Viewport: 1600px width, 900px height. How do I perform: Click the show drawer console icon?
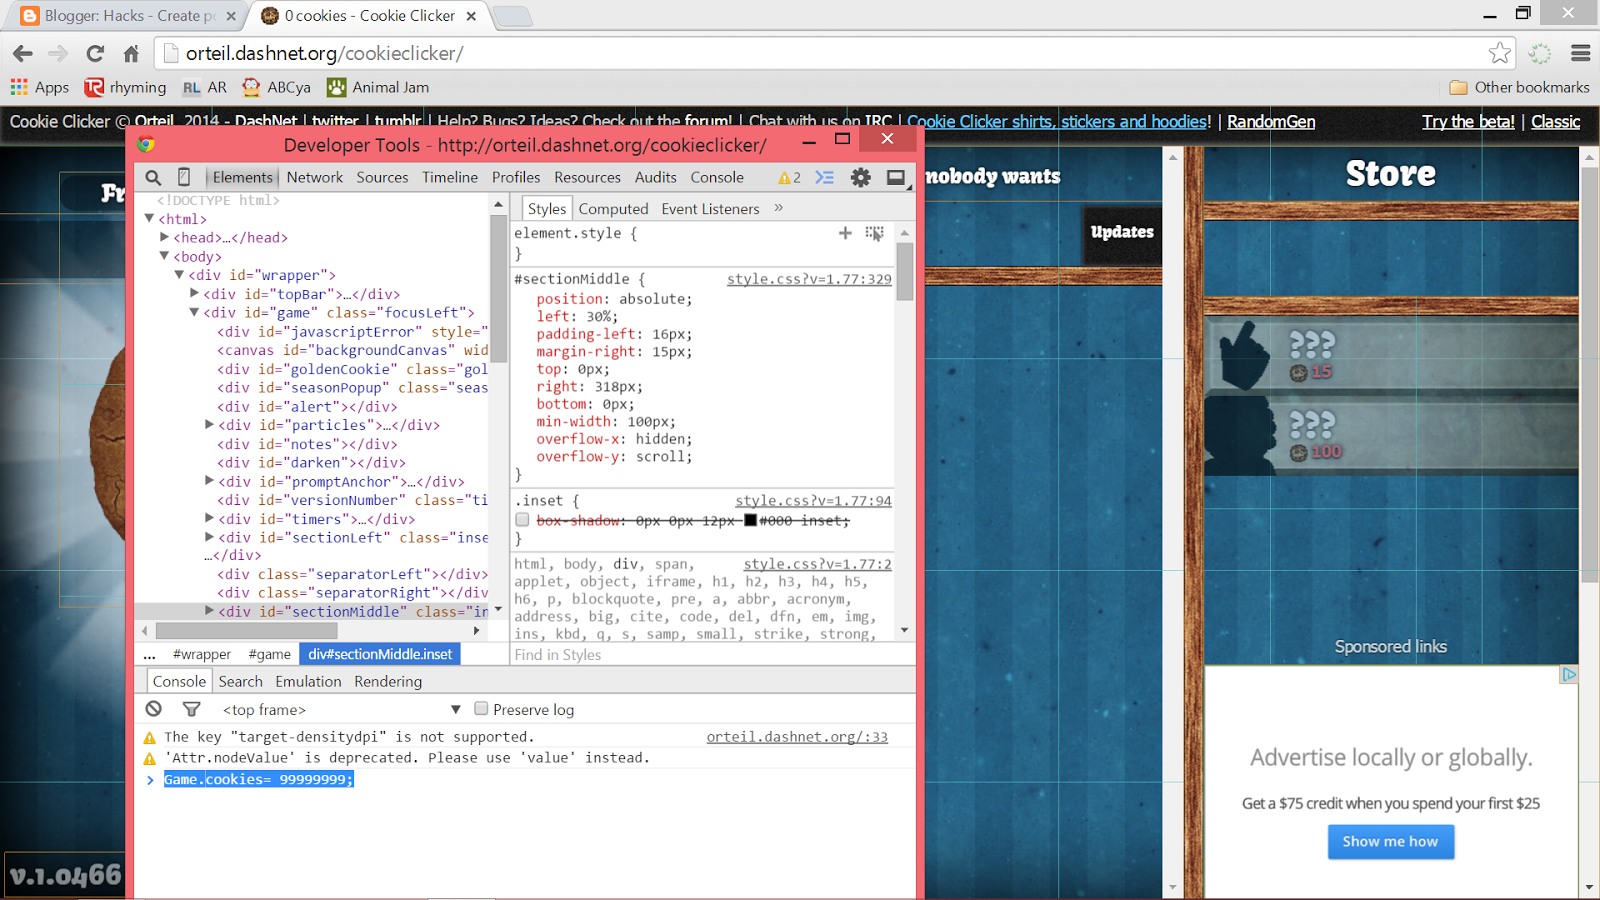click(824, 177)
